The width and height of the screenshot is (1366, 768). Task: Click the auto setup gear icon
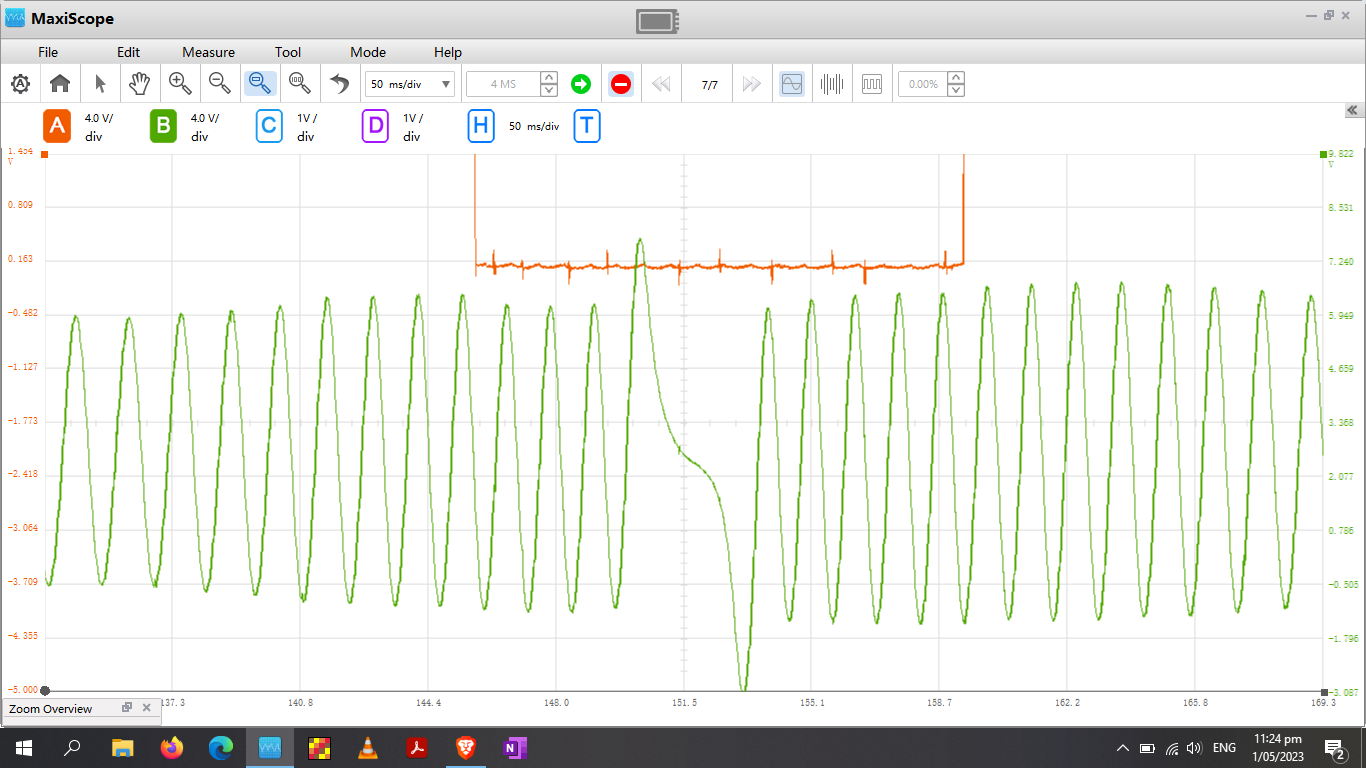coord(20,84)
